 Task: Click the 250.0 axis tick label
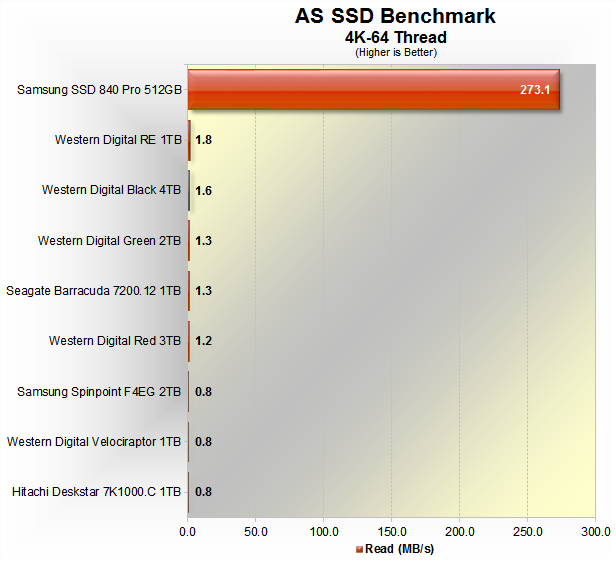(528, 532)
